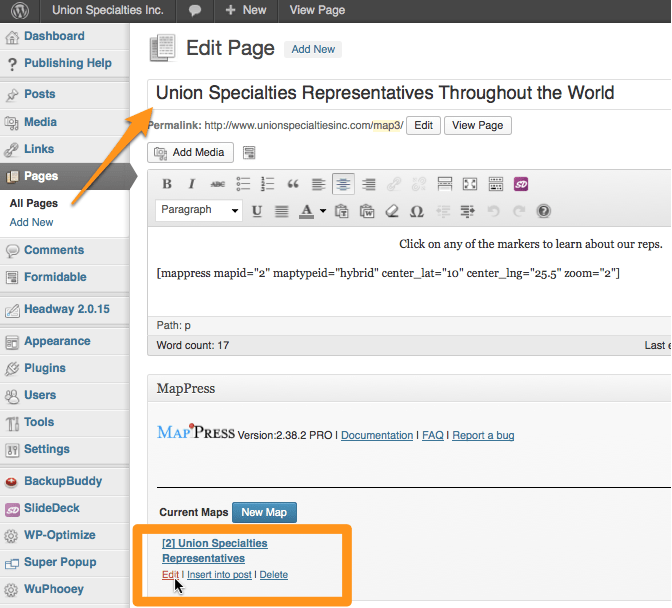Justify text alignment
672x608 pixels.
click(282, 211)
